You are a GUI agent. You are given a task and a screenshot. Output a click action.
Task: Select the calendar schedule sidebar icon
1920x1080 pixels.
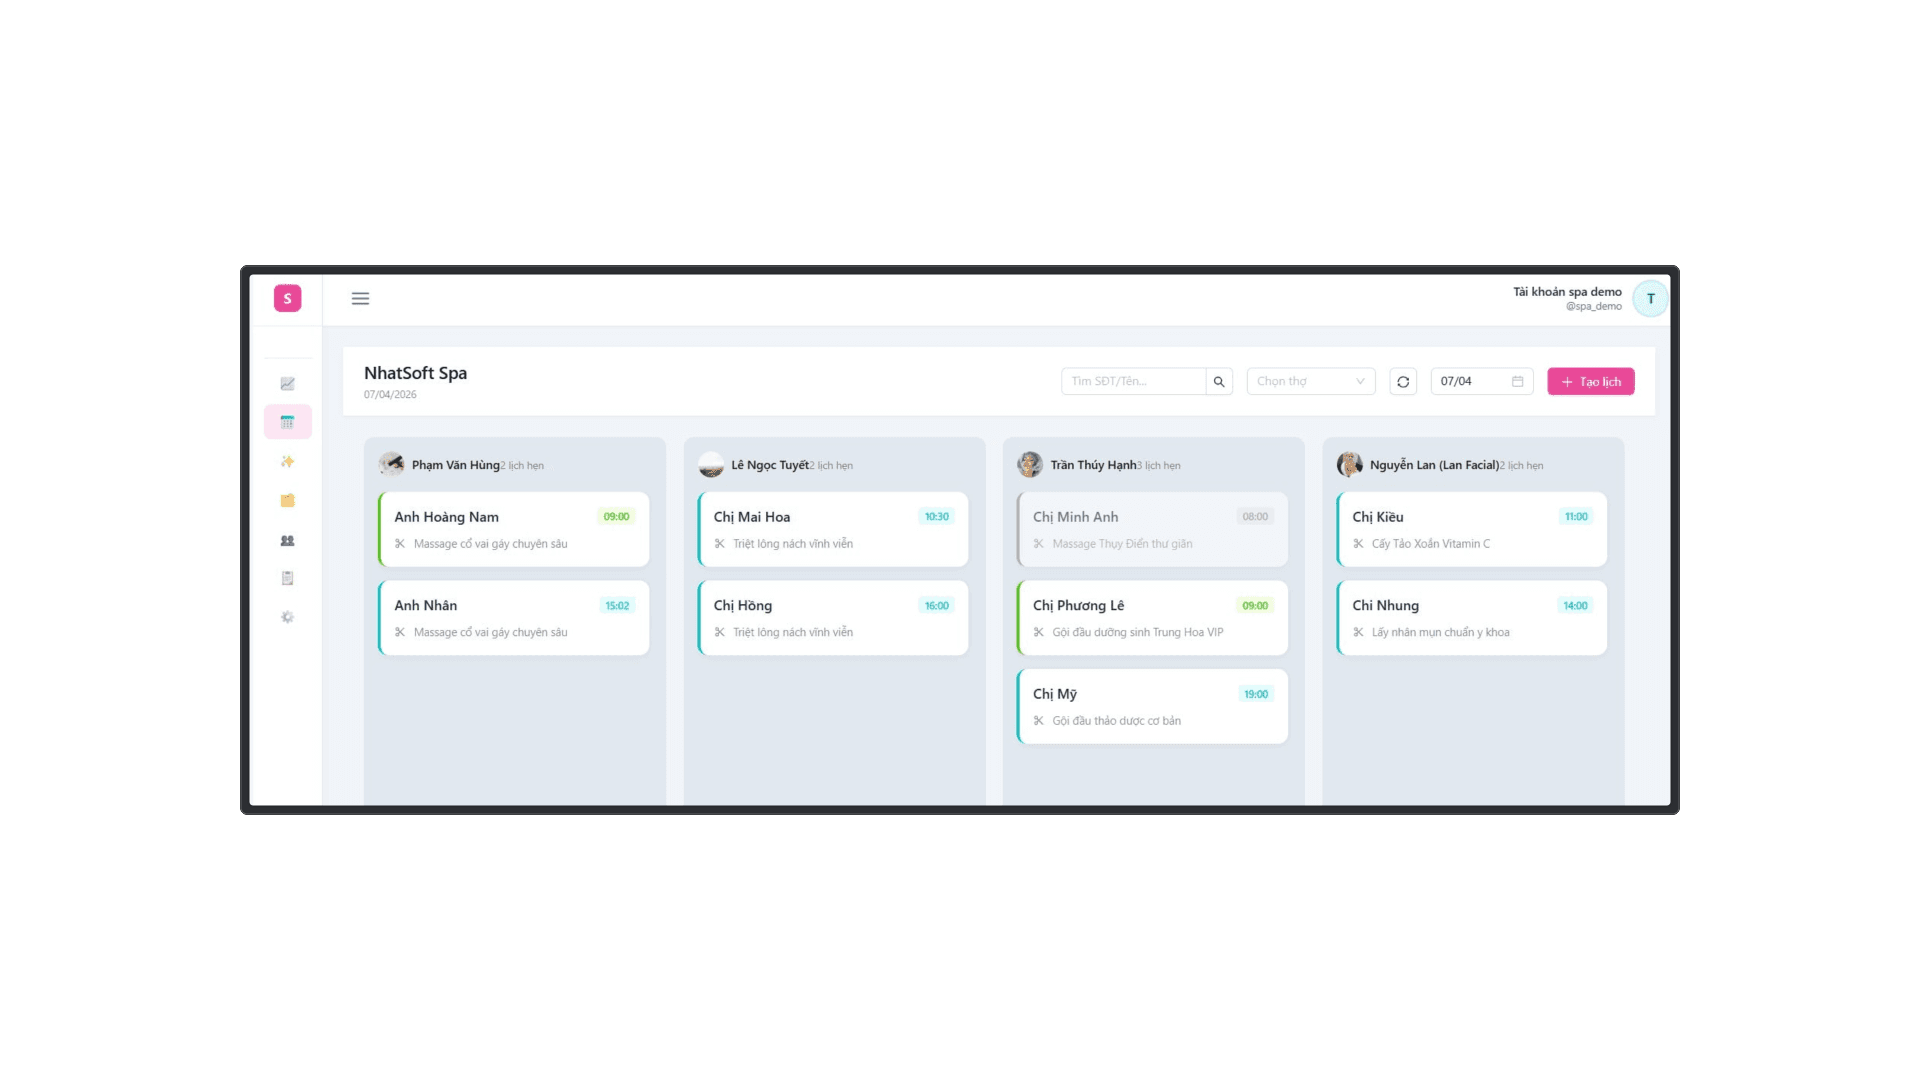coord(287,422)
